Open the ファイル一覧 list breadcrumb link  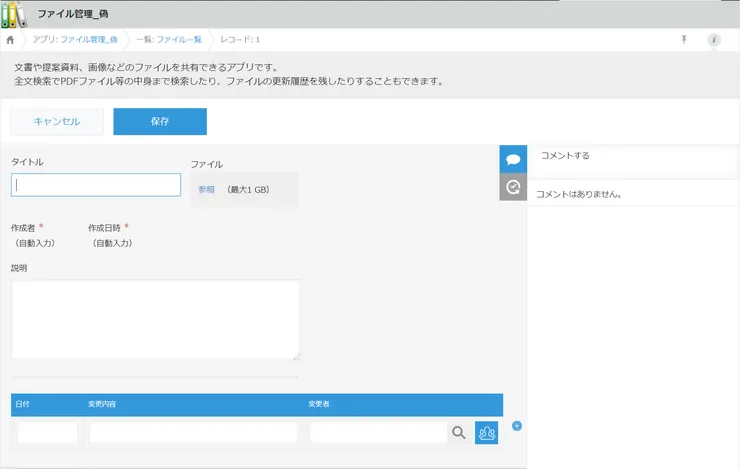179,39
